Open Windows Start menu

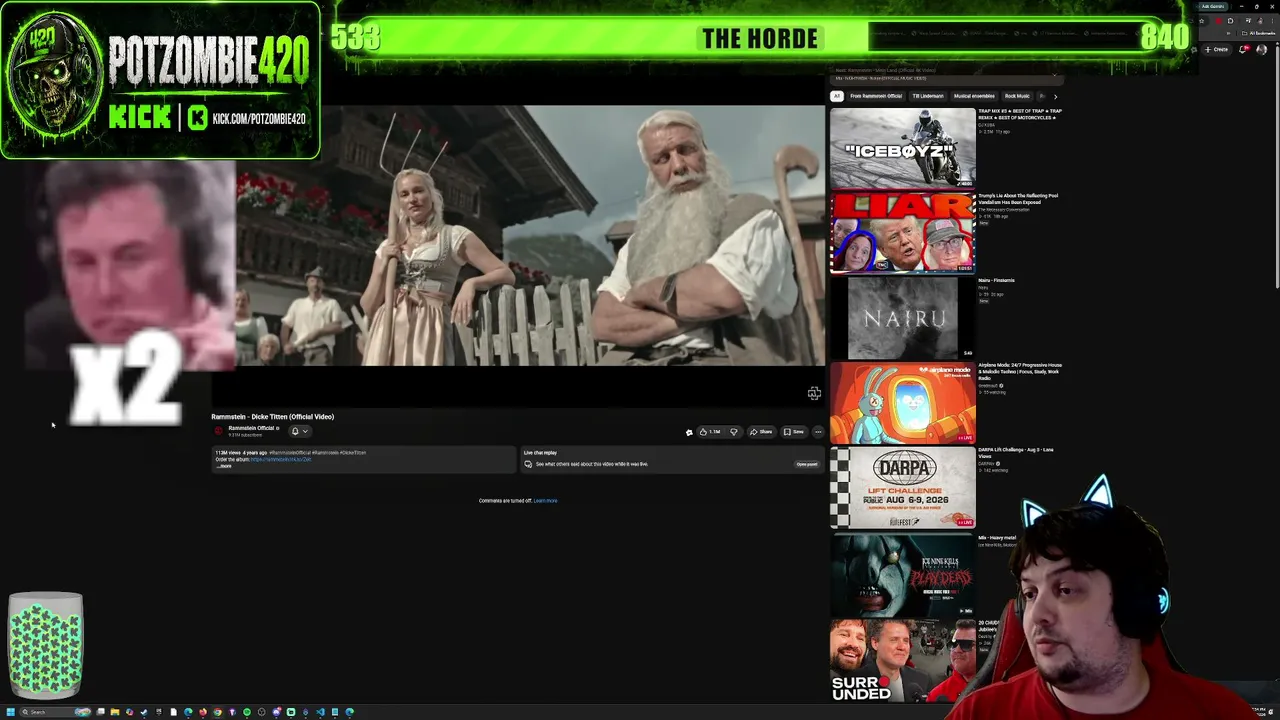click(x=11, y=712)
